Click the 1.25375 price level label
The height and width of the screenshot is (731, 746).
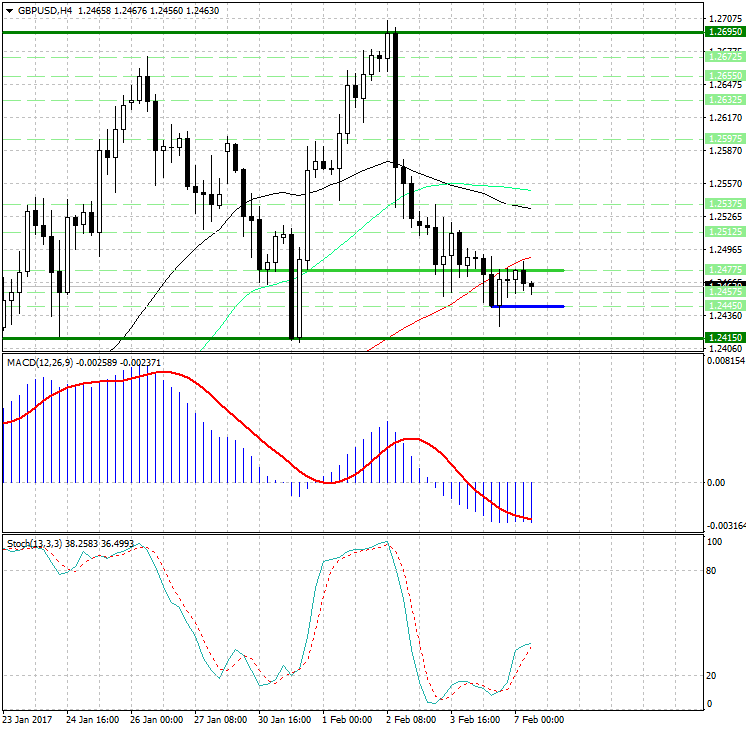pyautogui.click(x=724, y=204)
